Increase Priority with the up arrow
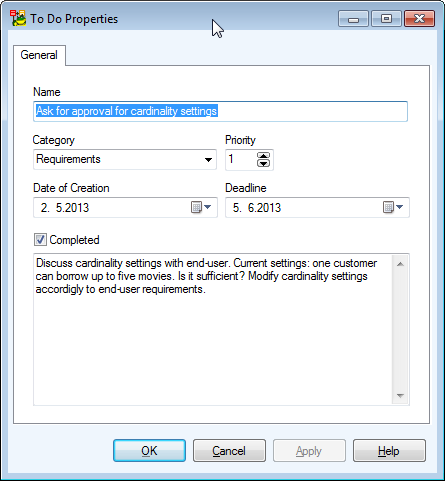445x481 pixels. (x=263, y=156)
